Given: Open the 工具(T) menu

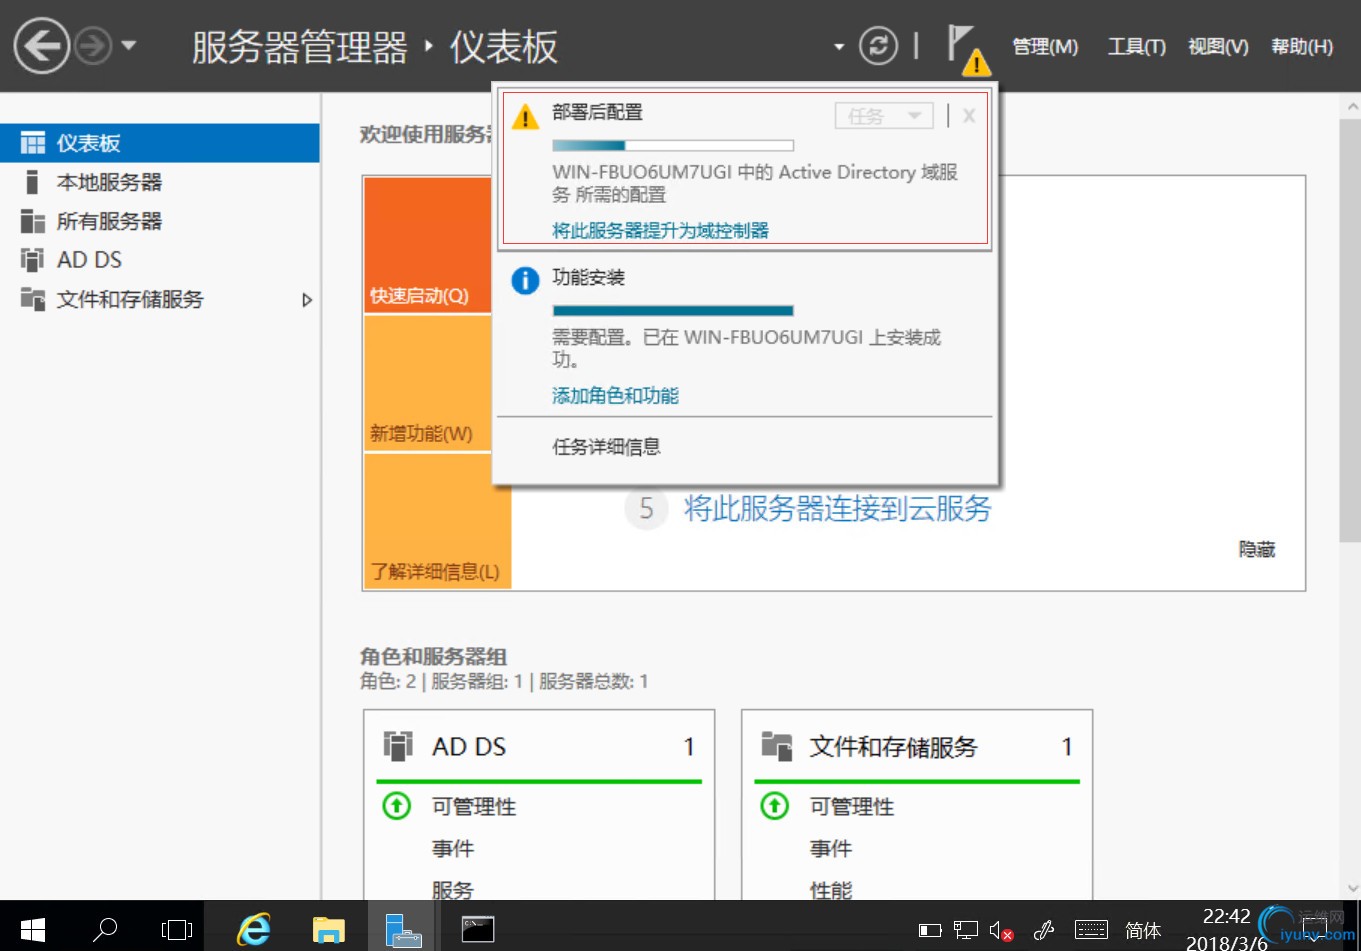Looking at the screenshot, I should (x=1136, y=47).
